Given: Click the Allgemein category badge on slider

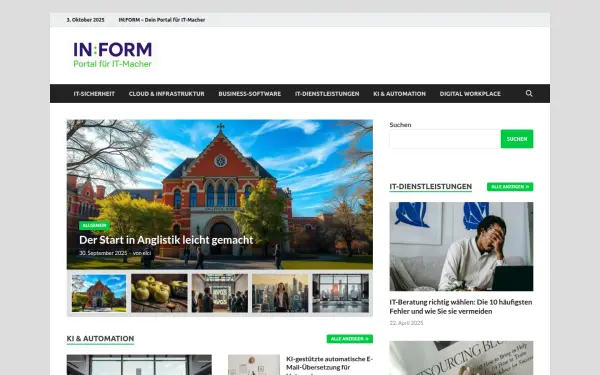Looking at the screenshot, I should pyautogui.click(x=94, y=226).
